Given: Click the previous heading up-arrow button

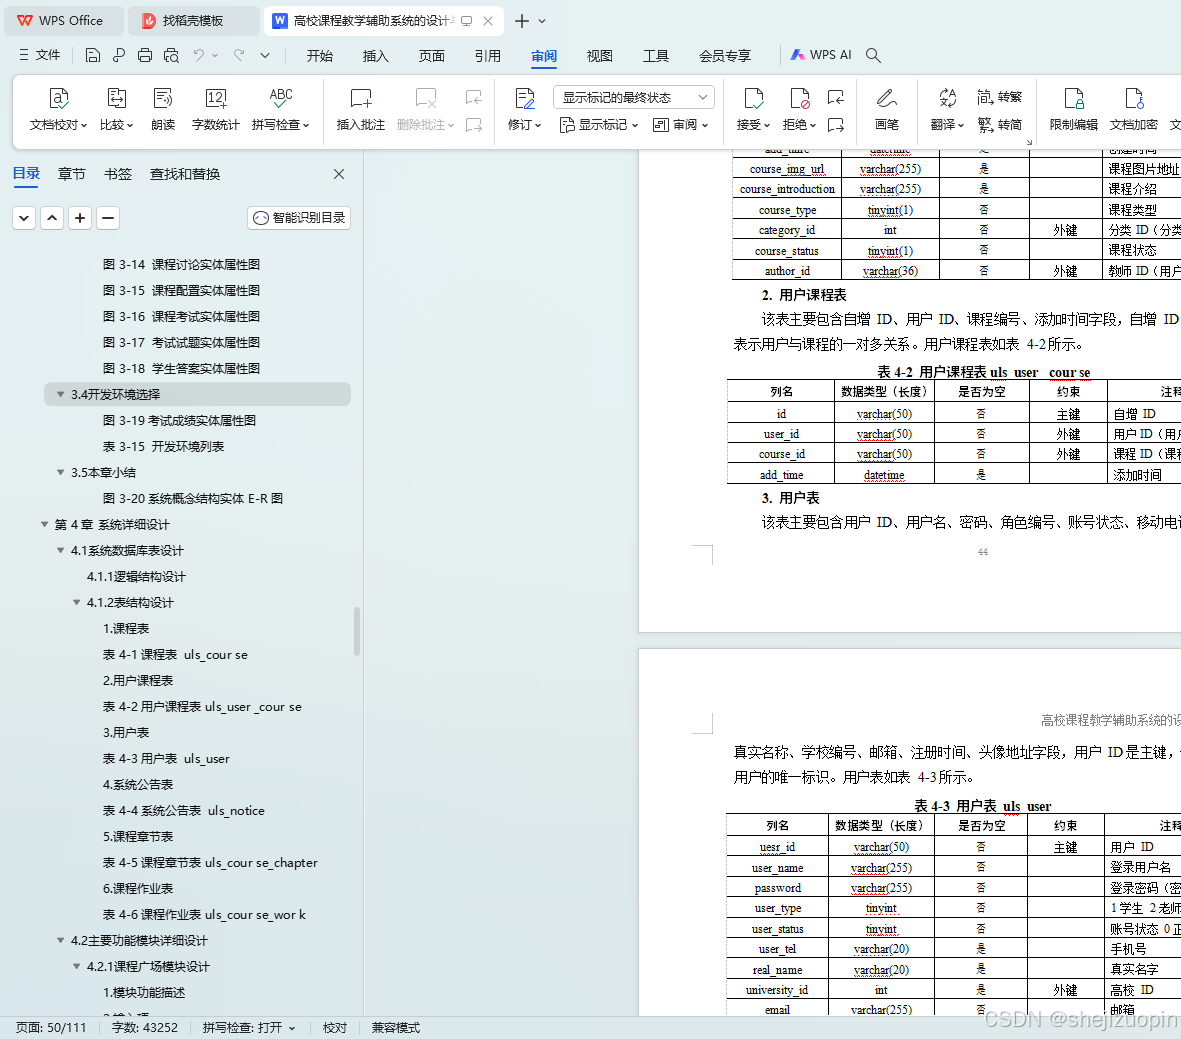Looking at the screenshot, I should click(52, 218).
